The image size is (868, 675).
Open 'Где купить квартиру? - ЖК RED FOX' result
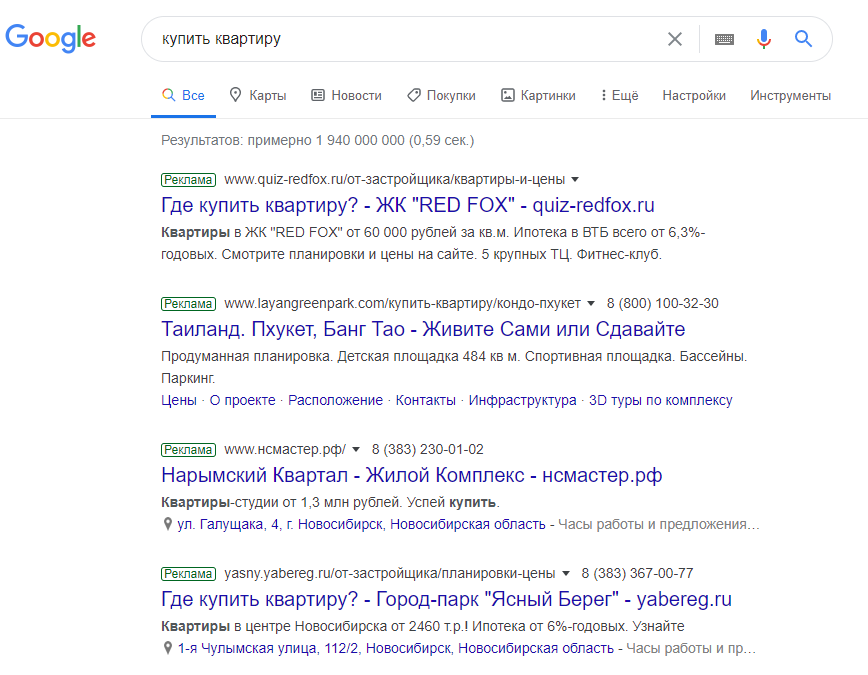pyautogui.click(x=407, y=205)
